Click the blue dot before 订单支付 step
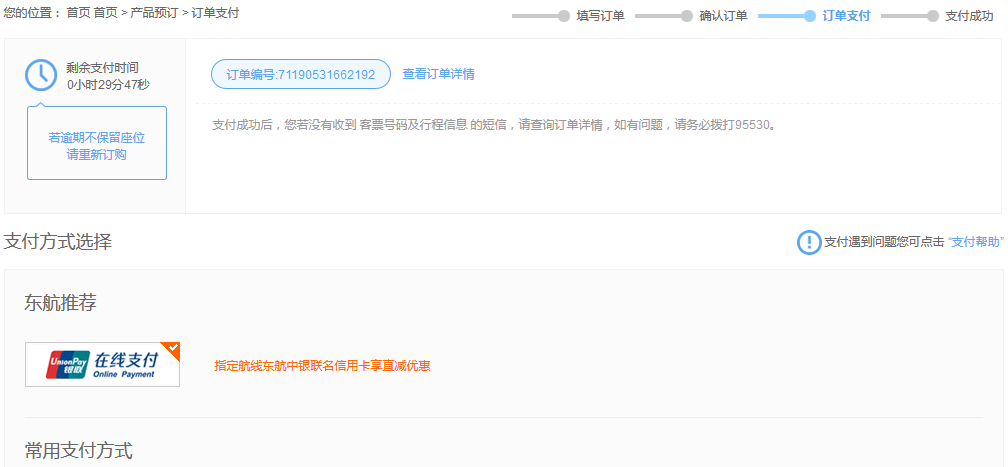Viewport: 1008px width, 467px height. [810, 16]
